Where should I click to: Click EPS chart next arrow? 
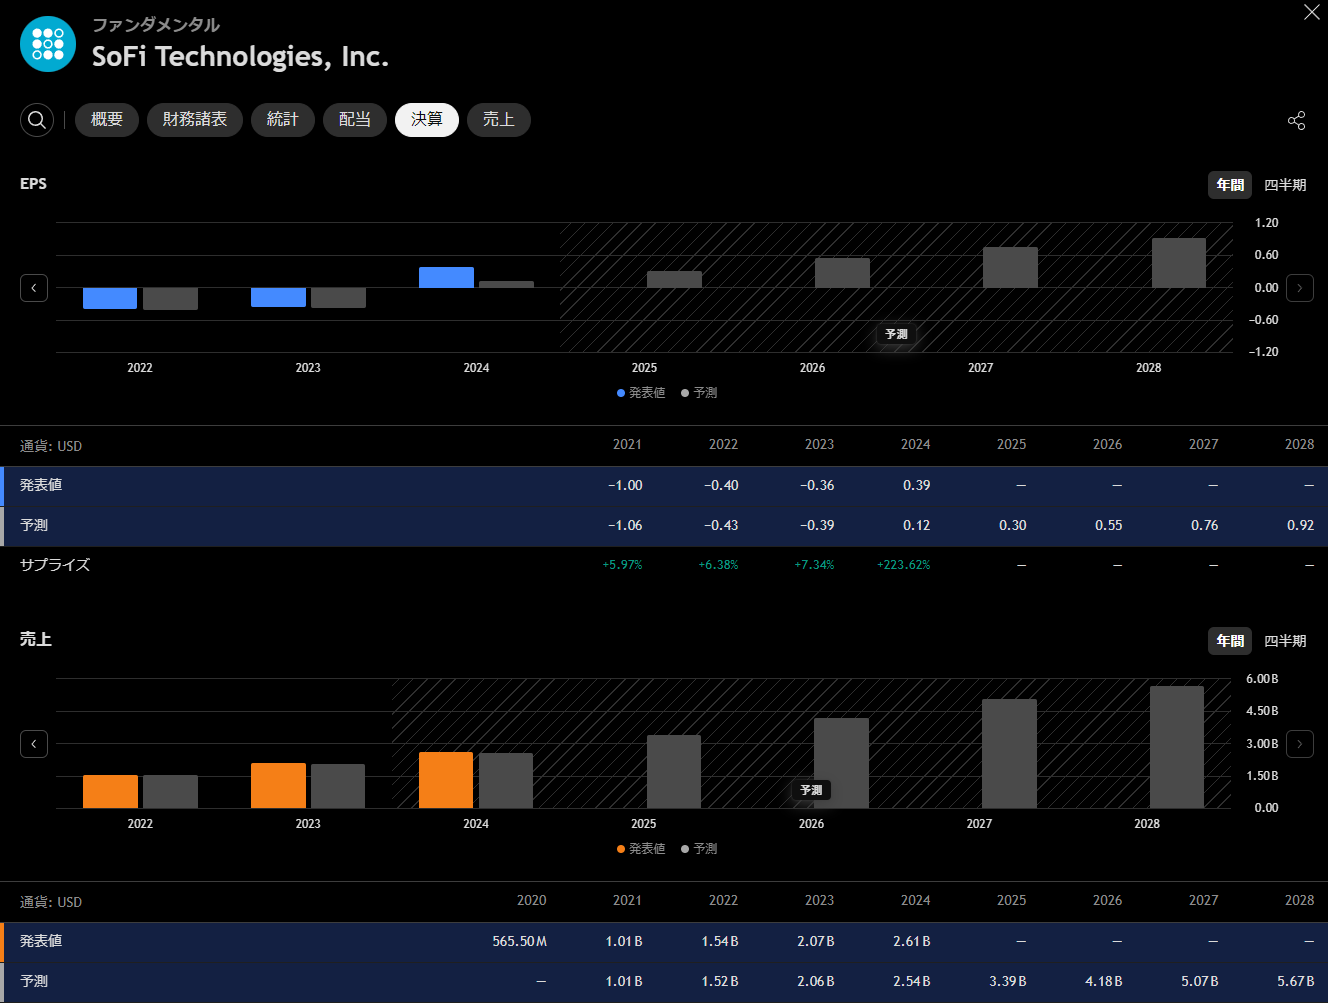coord(1300,288)
